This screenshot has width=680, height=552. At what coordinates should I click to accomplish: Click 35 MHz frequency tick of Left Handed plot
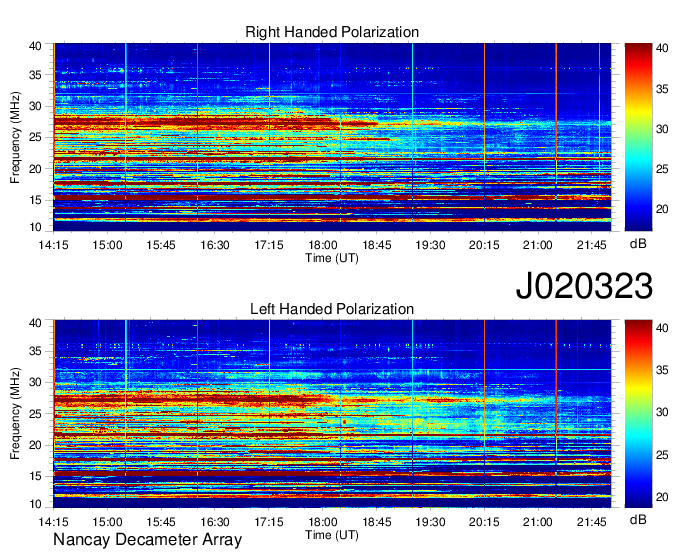(35, 352)
